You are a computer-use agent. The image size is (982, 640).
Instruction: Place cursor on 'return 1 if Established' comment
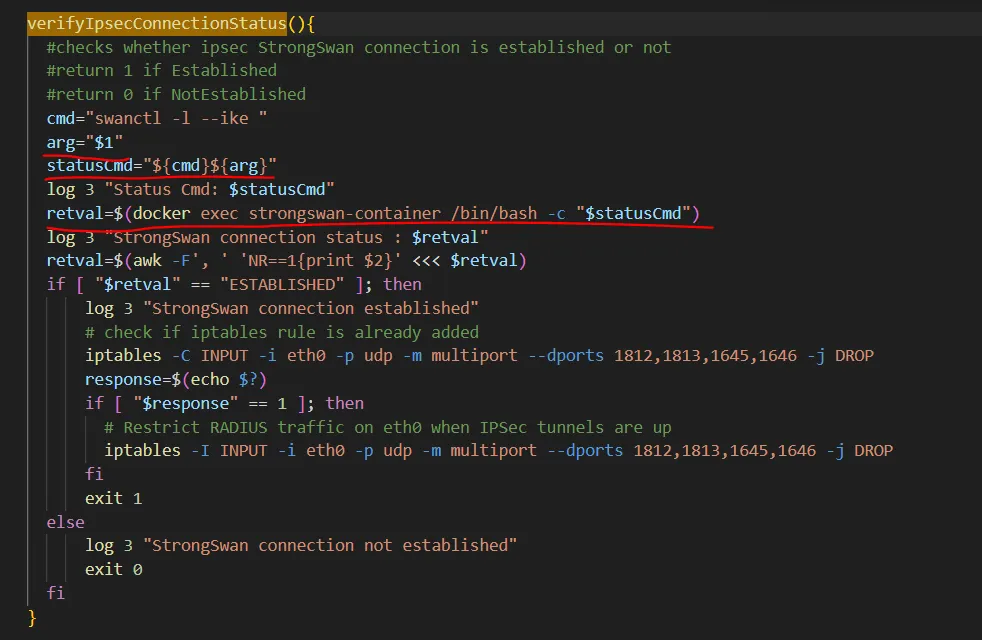point(161,70)
